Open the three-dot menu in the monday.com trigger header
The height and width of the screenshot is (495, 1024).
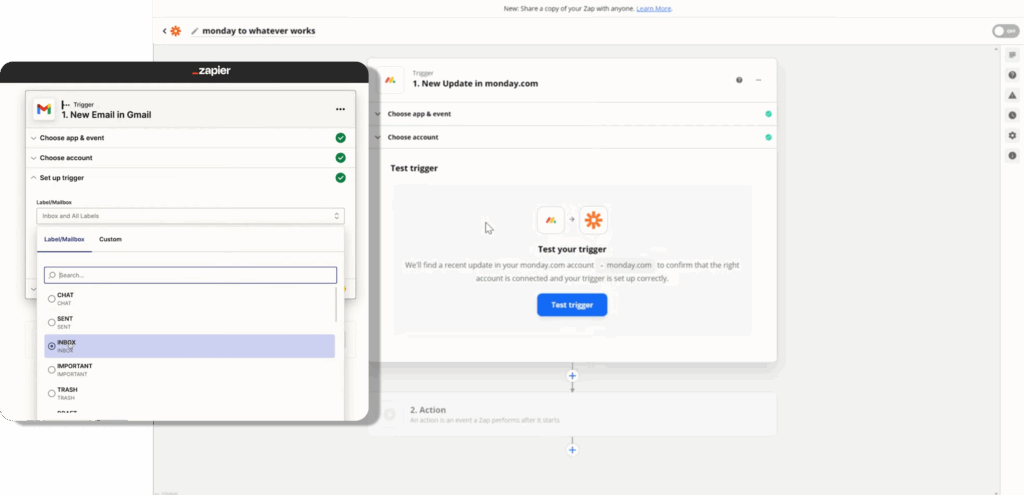[x=758, y=80]
